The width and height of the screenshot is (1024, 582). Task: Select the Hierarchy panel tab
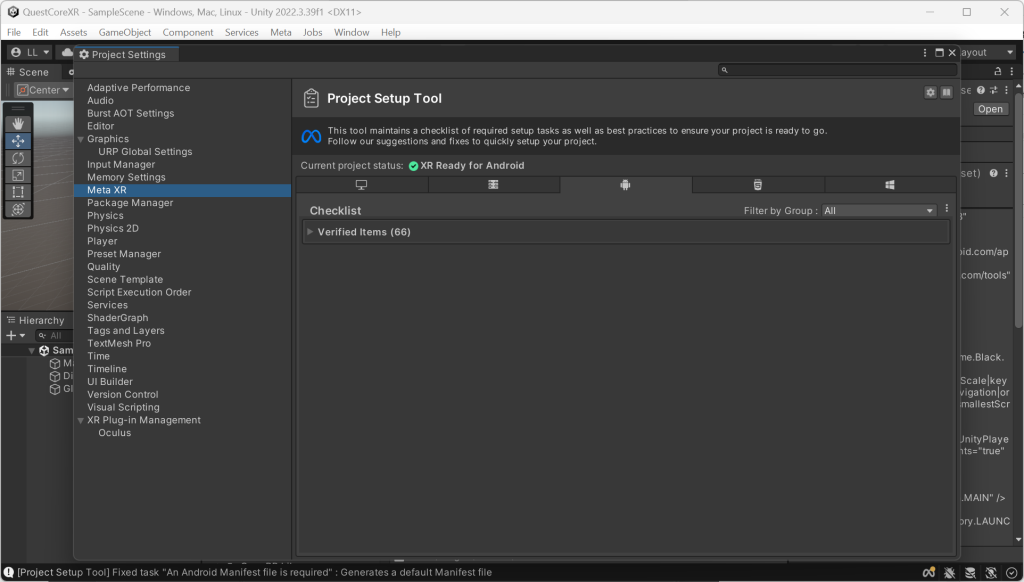pos(36,320)
